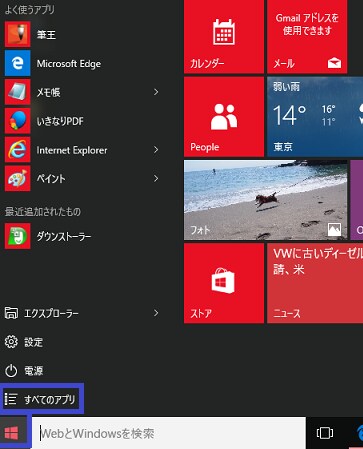The width and height of the screenshot is (363, 449).
Task: Expand the メモ帳 jump list arrow
Action: click(x=156, y=92)
